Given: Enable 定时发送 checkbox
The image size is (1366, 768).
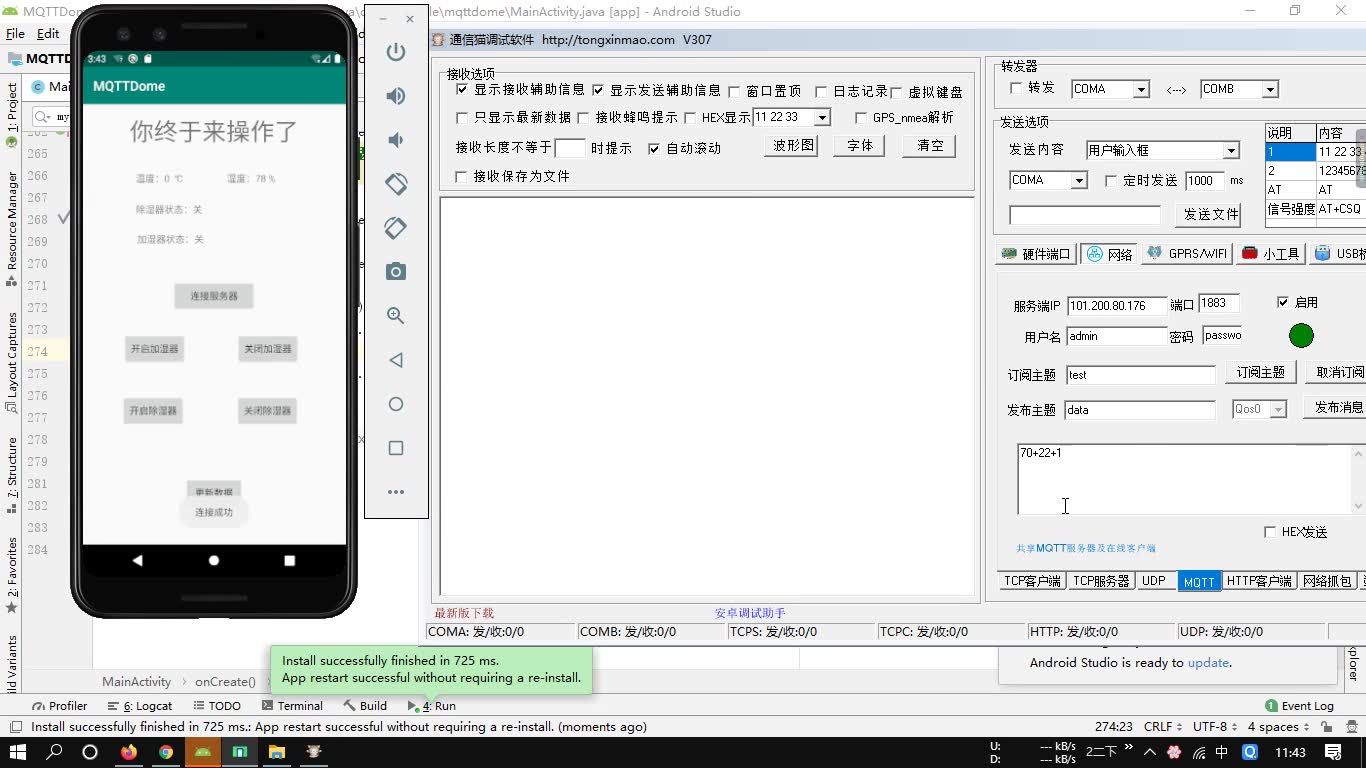Looking at the screenshot, I should point(1111,181).
